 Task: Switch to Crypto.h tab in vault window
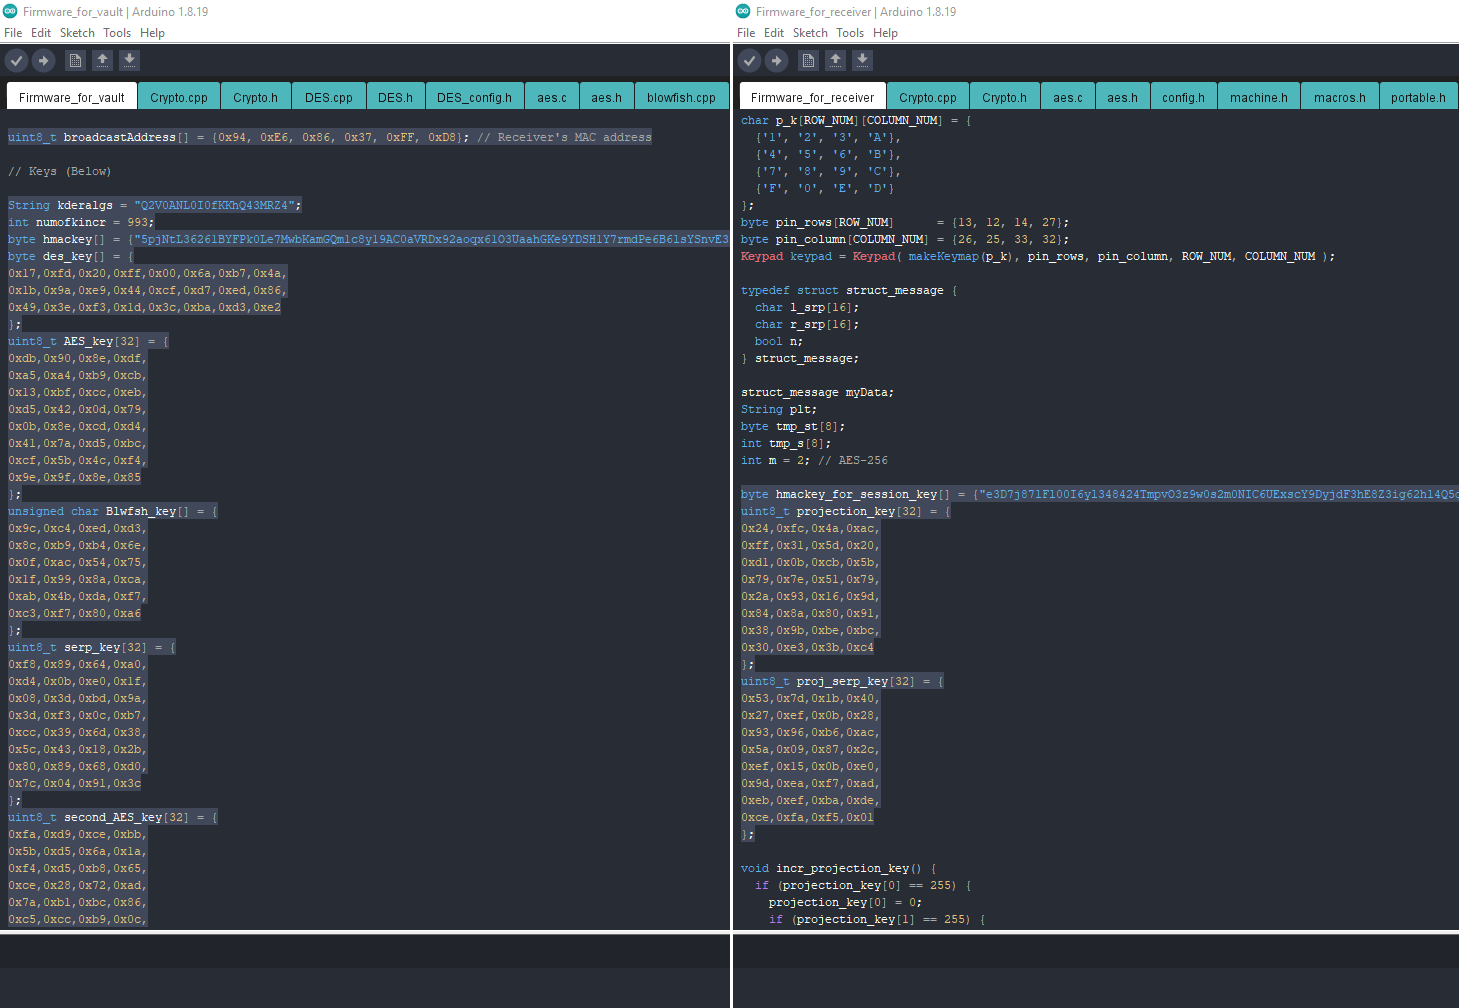(255, 96)
